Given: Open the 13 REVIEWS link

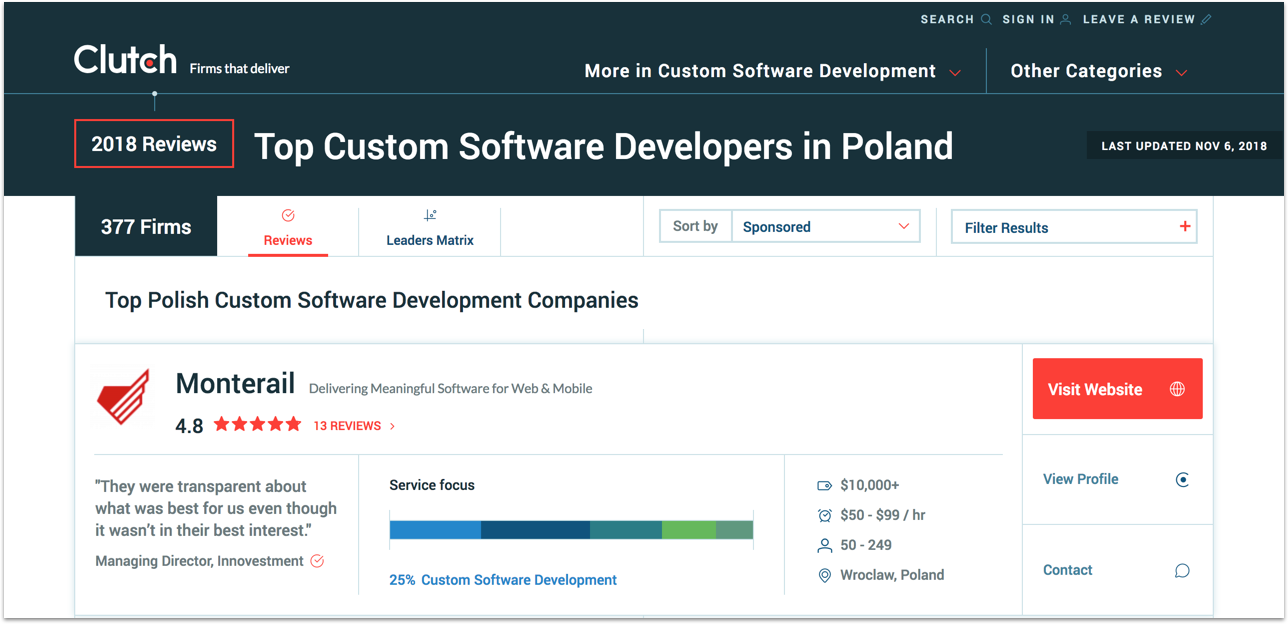Looking at the screenshot, I should 347,426.
